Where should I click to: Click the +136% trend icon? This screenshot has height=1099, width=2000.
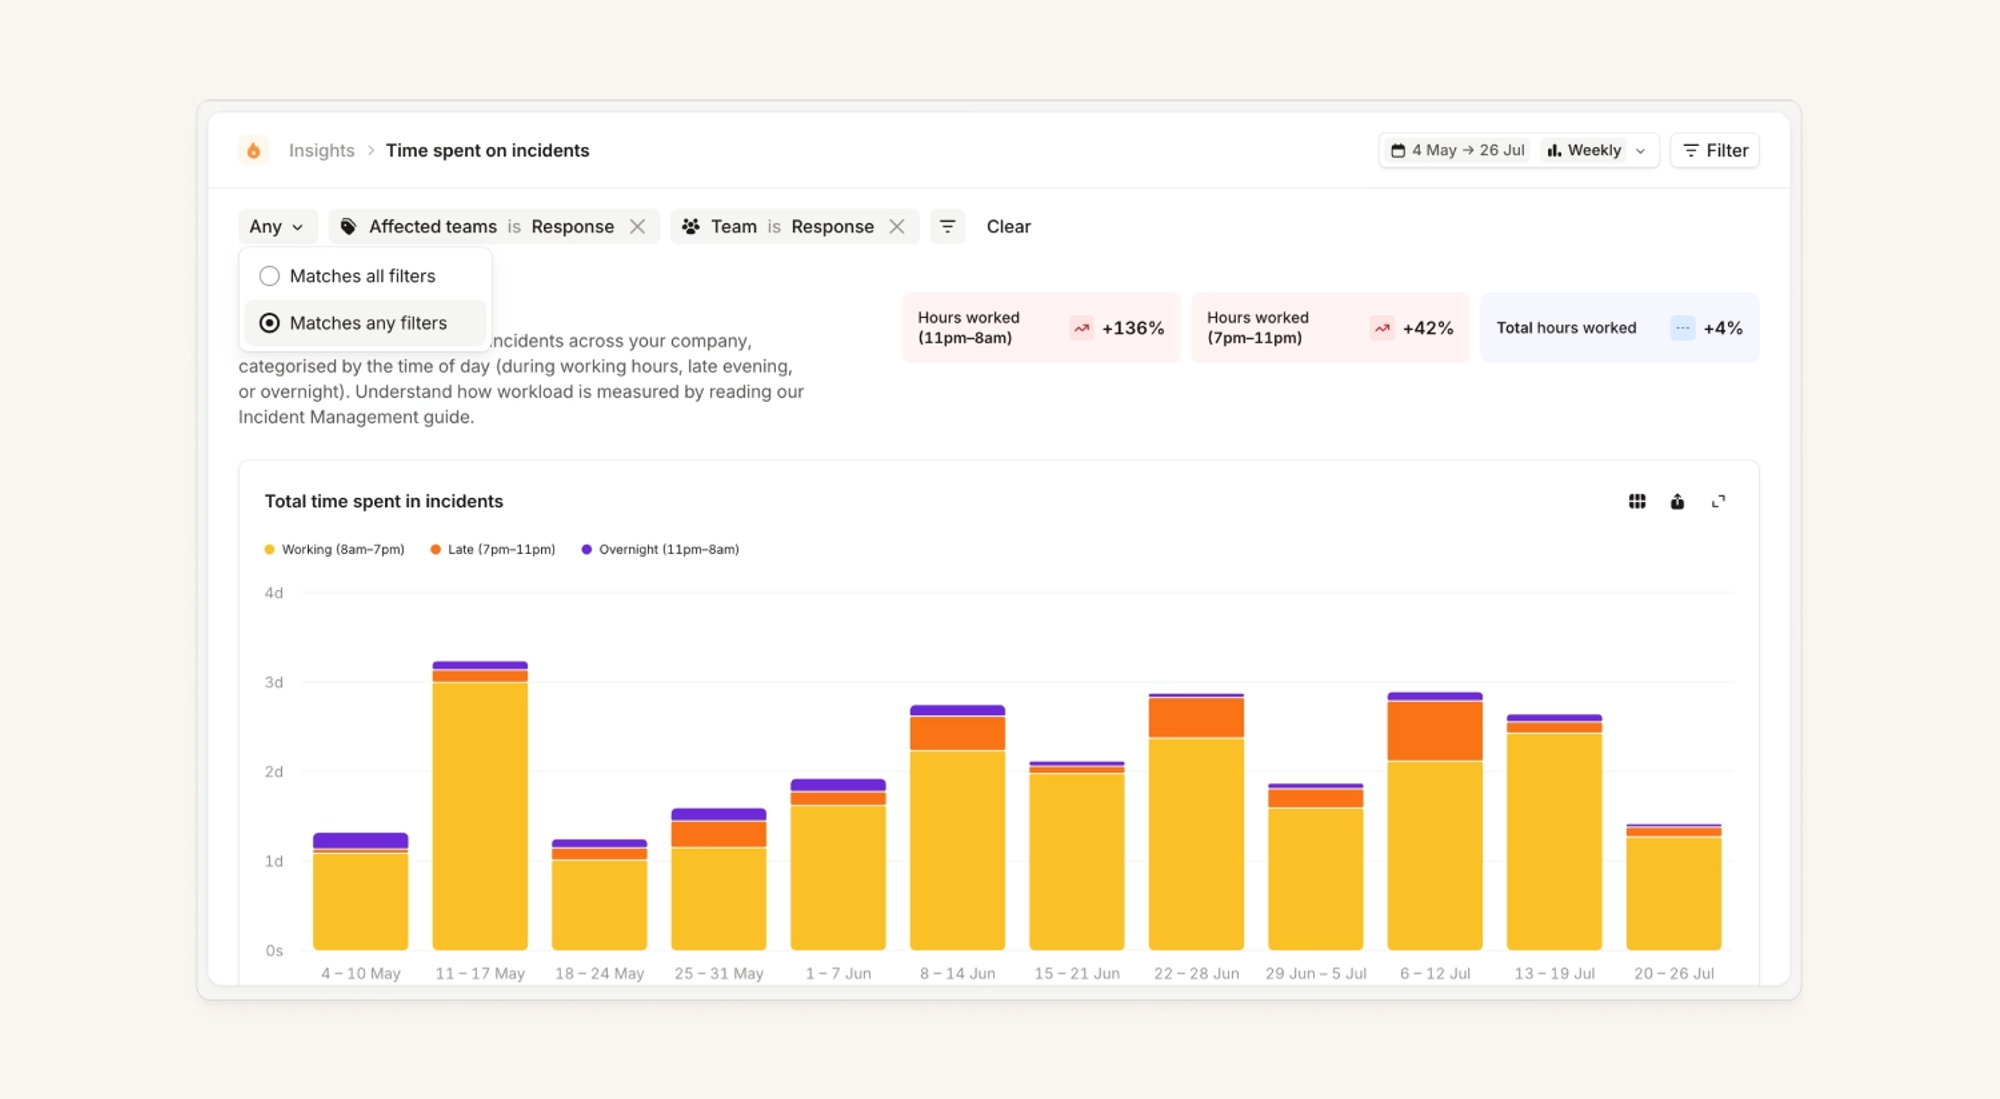point(1081,328)
